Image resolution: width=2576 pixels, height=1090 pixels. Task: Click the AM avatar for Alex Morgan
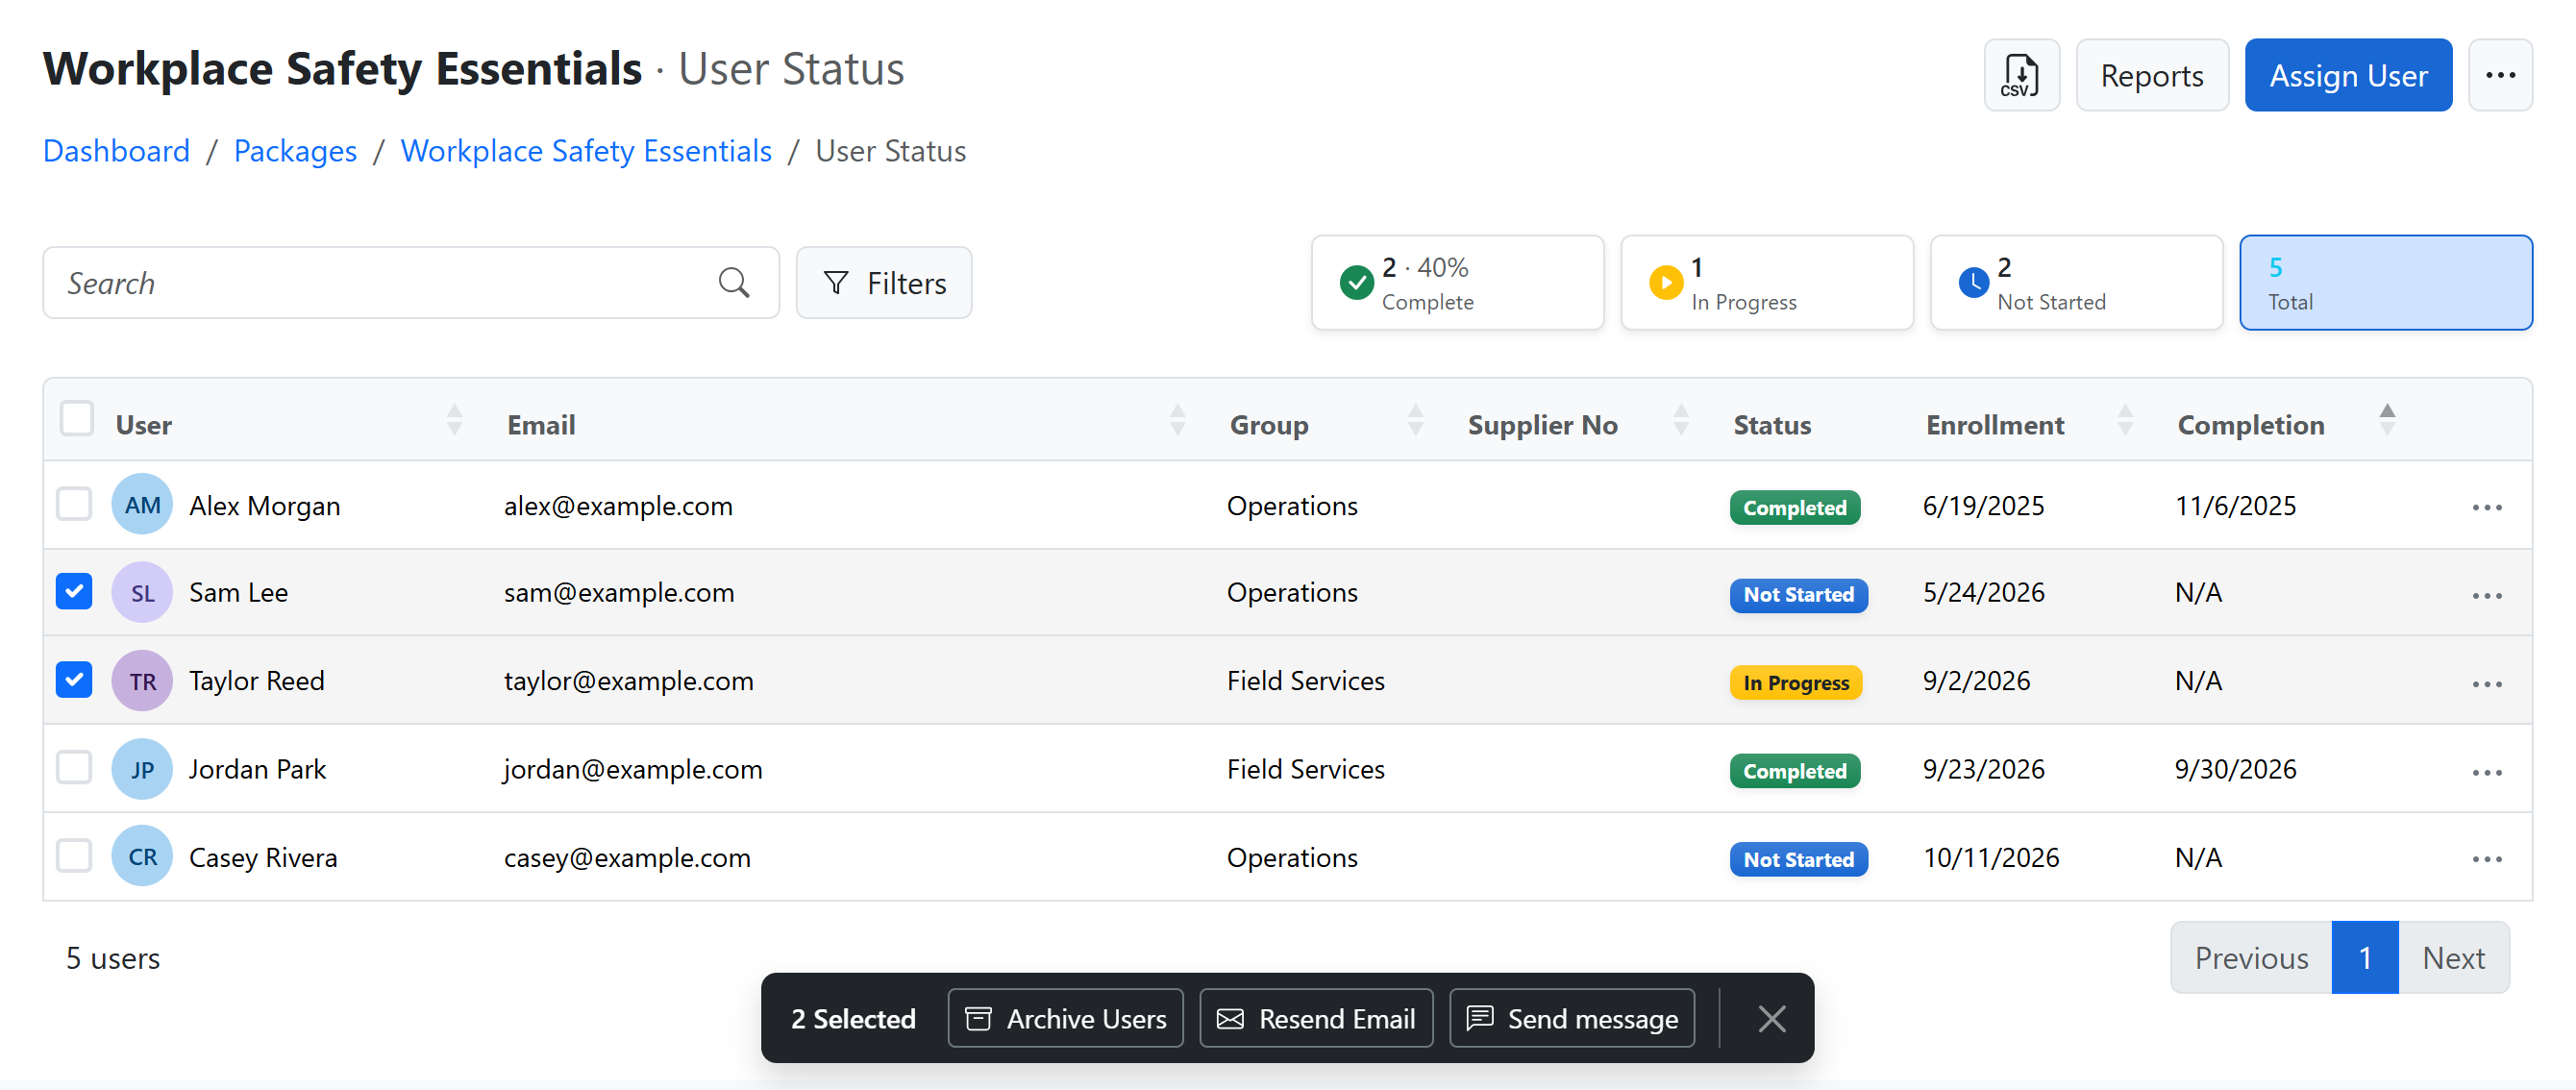click(142, 505)
